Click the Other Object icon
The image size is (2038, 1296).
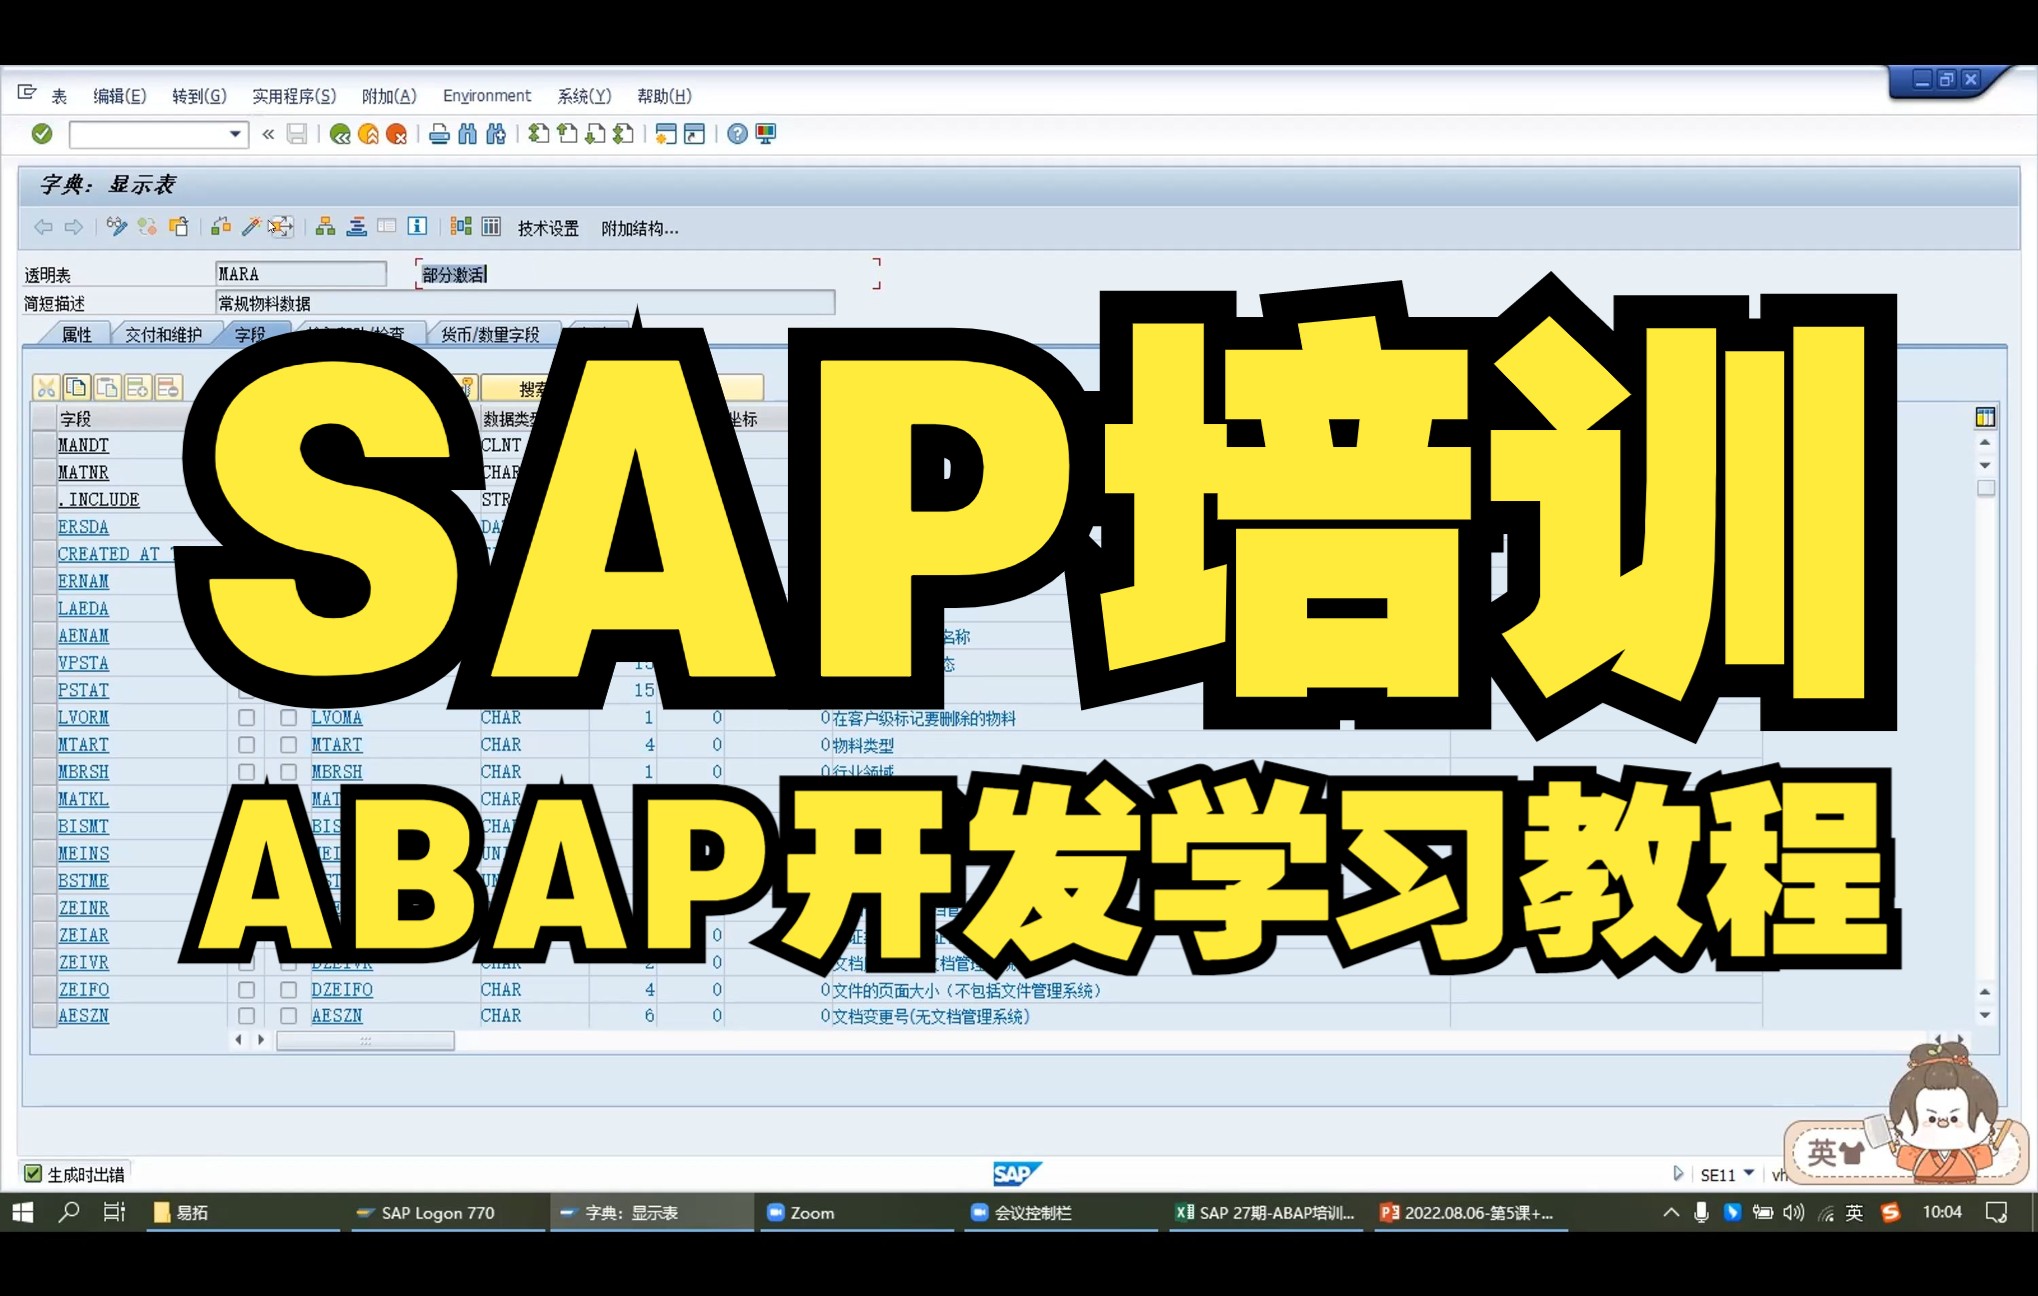click(178, 227)
